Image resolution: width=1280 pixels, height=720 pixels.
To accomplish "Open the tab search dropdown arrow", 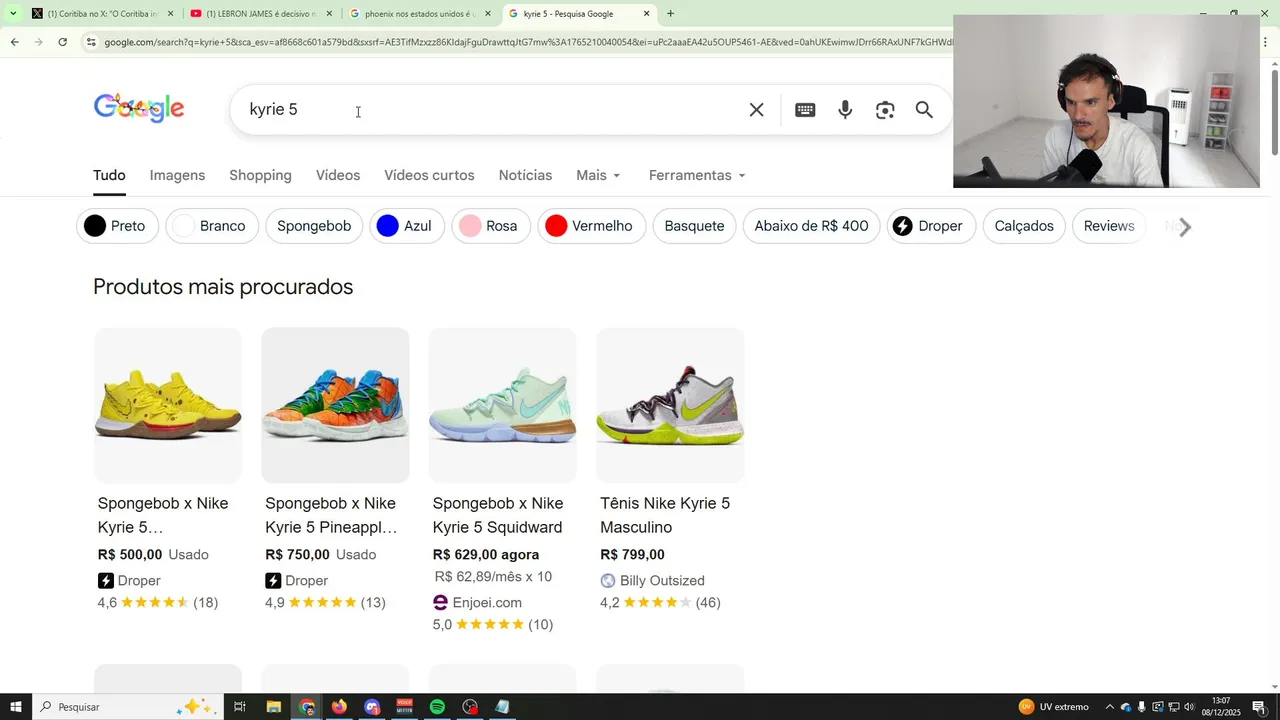I will (x=12, y=14).
